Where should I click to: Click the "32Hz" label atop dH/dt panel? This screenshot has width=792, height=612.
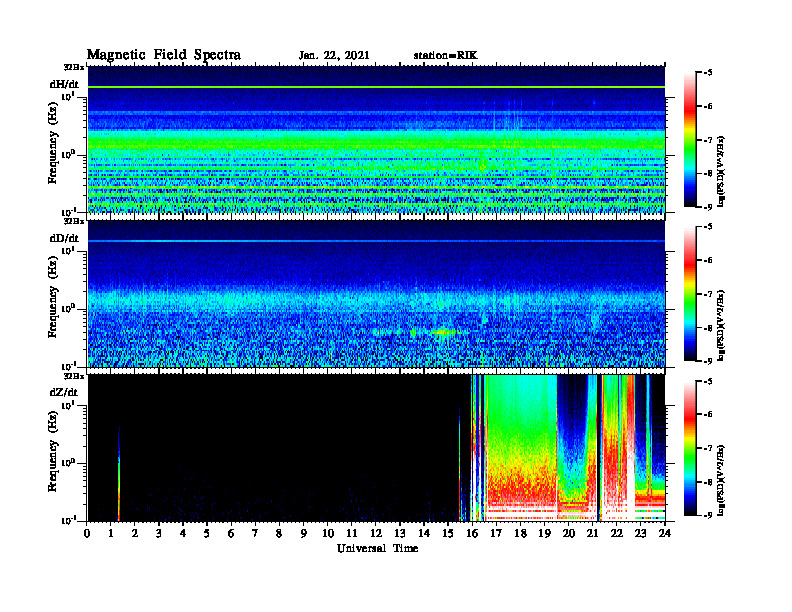click(x=74, y=67)
